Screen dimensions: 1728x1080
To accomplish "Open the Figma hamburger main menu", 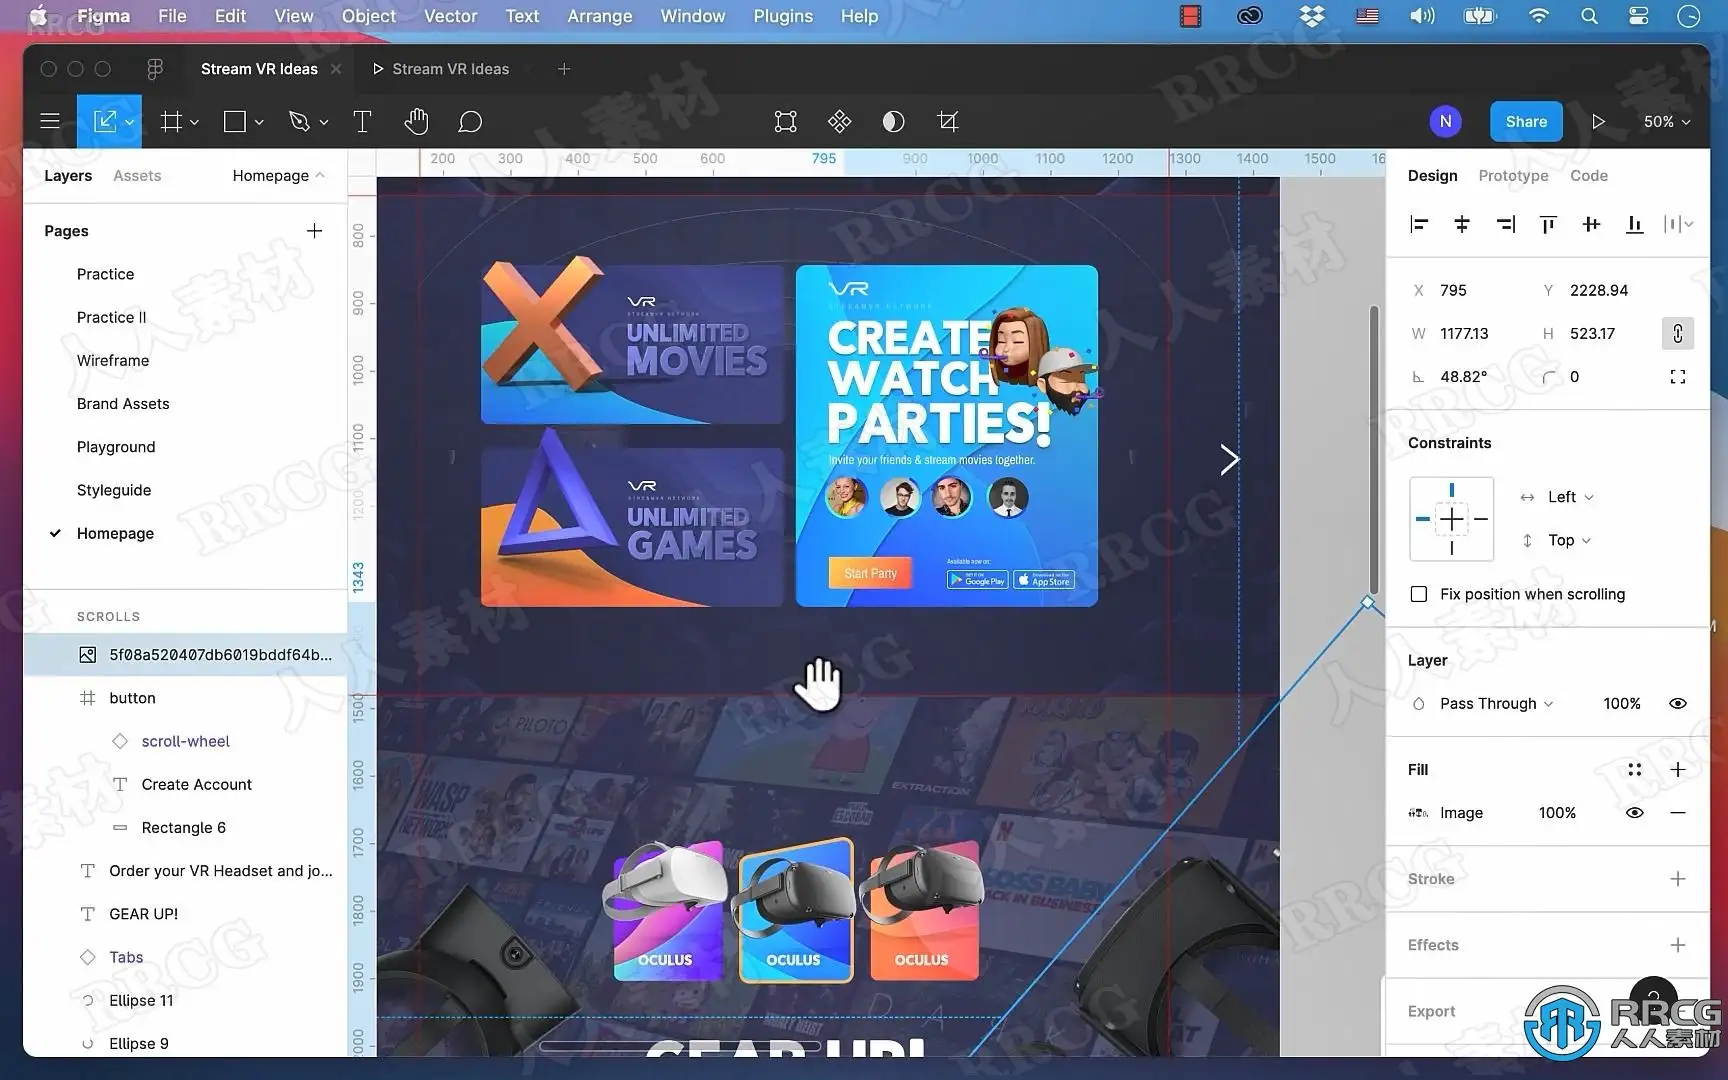I will pyautogui.click(x=50, y=122).
